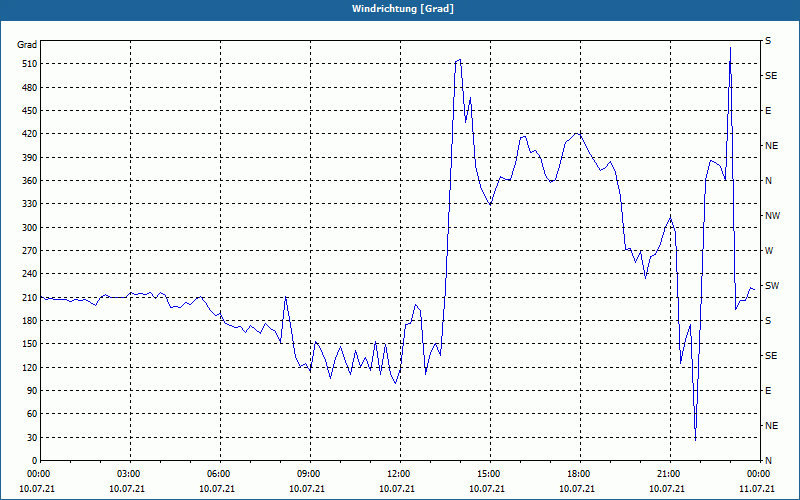The width and height of the screenshot is (800, 500).
Task: Click the S compass label level with 180
Action: point(768,321)
